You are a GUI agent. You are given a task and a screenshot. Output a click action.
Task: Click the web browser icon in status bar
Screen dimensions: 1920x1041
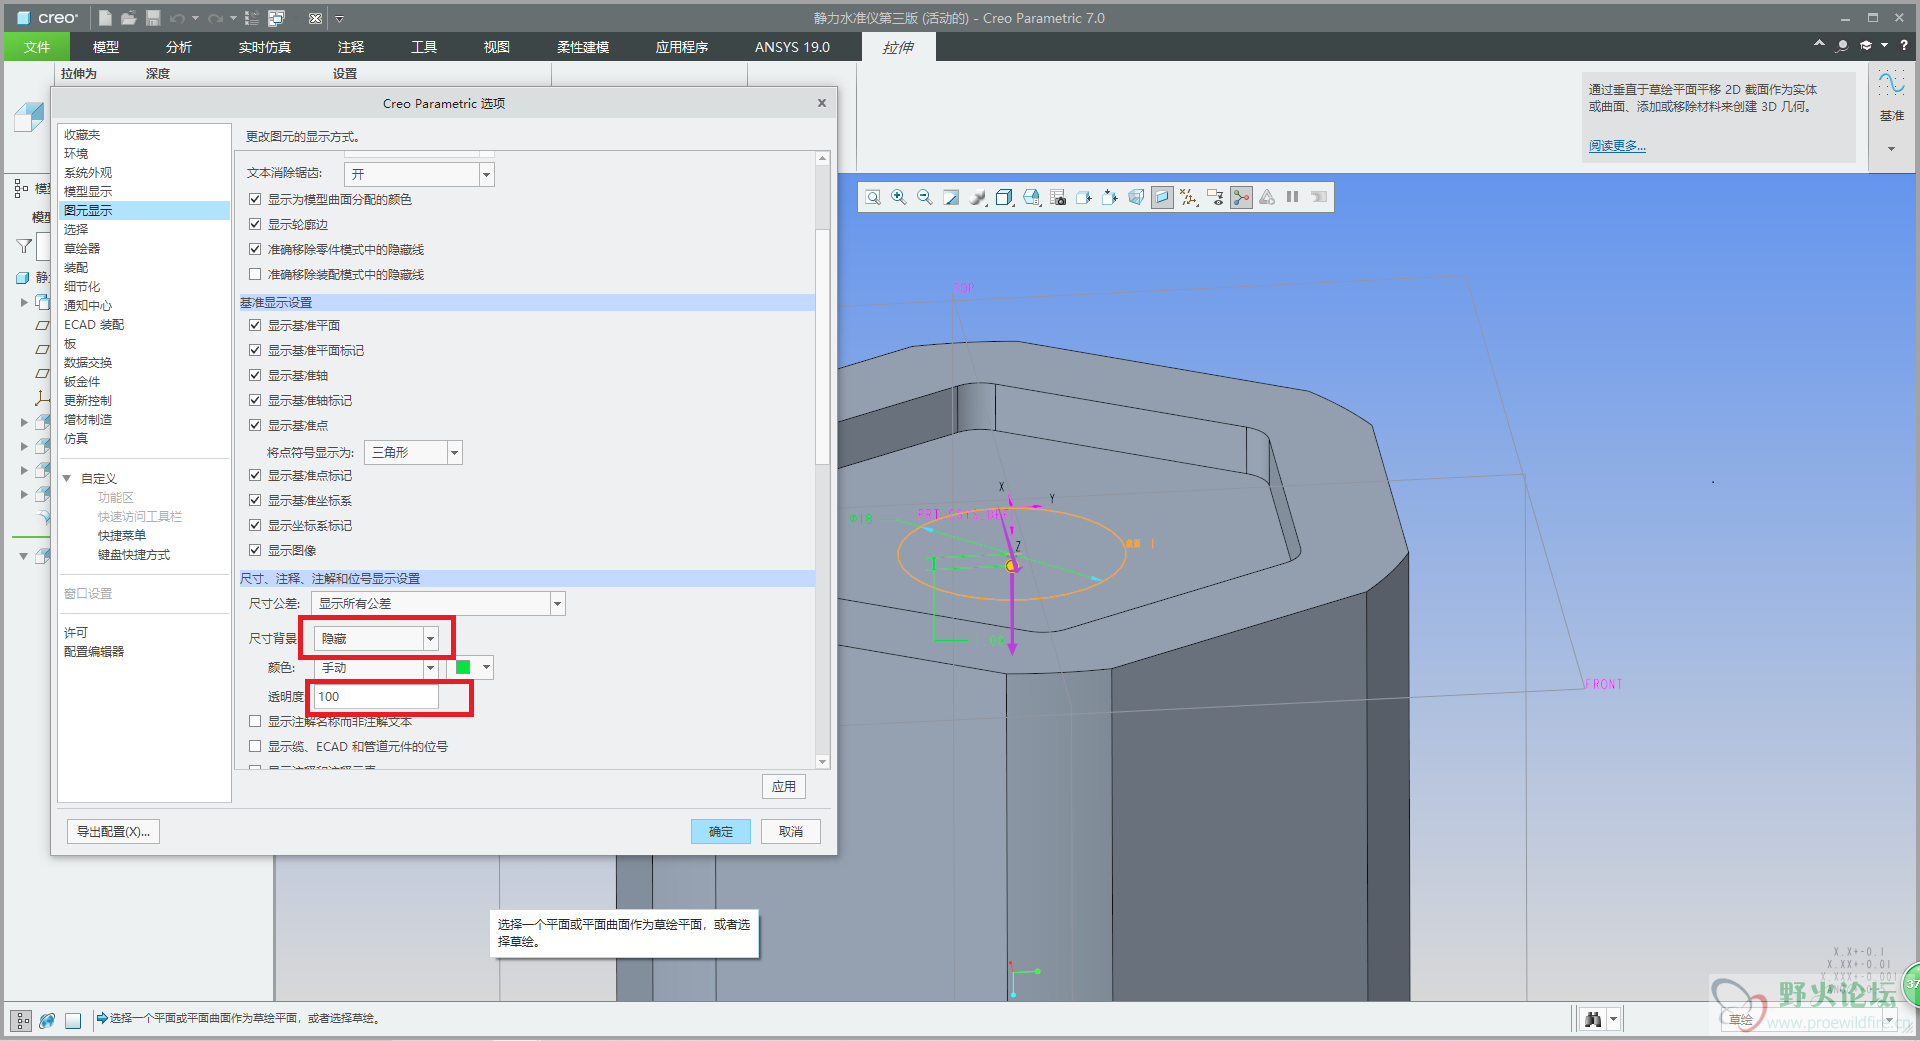47,1020
